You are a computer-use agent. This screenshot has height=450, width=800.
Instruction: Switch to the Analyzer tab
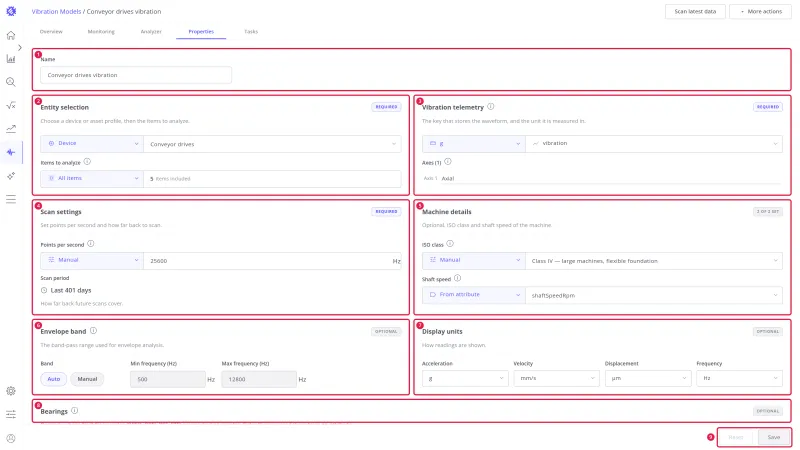pos(151,32)
